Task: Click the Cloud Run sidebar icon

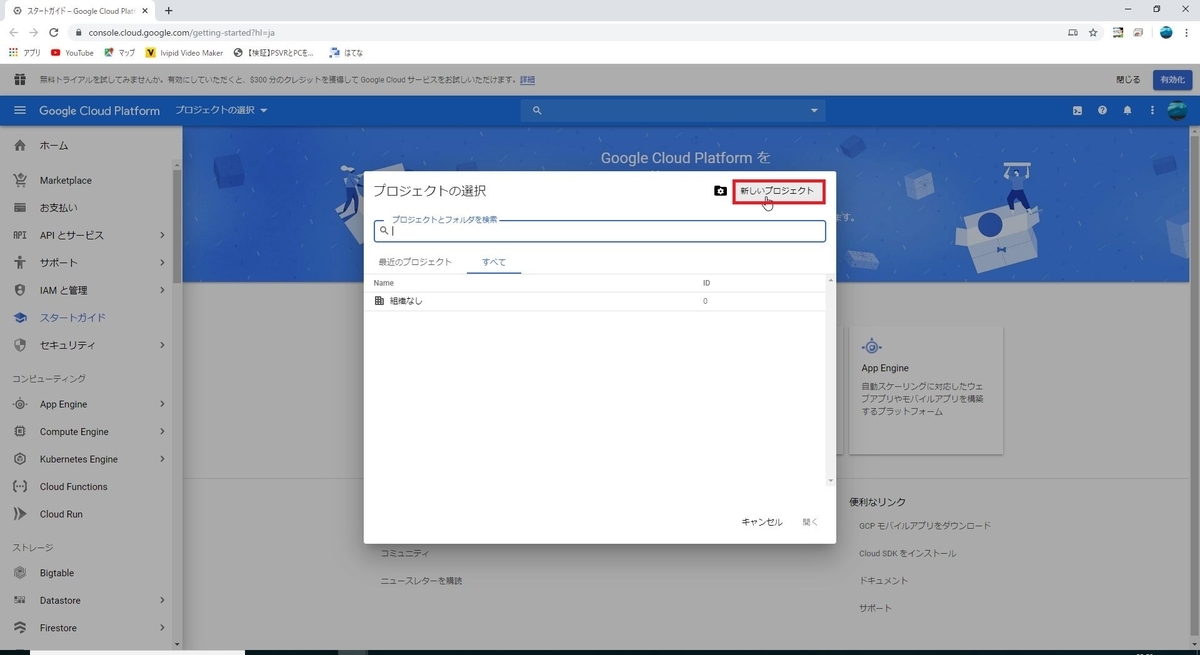Action: pyautogui.click(x=19, y=514)
